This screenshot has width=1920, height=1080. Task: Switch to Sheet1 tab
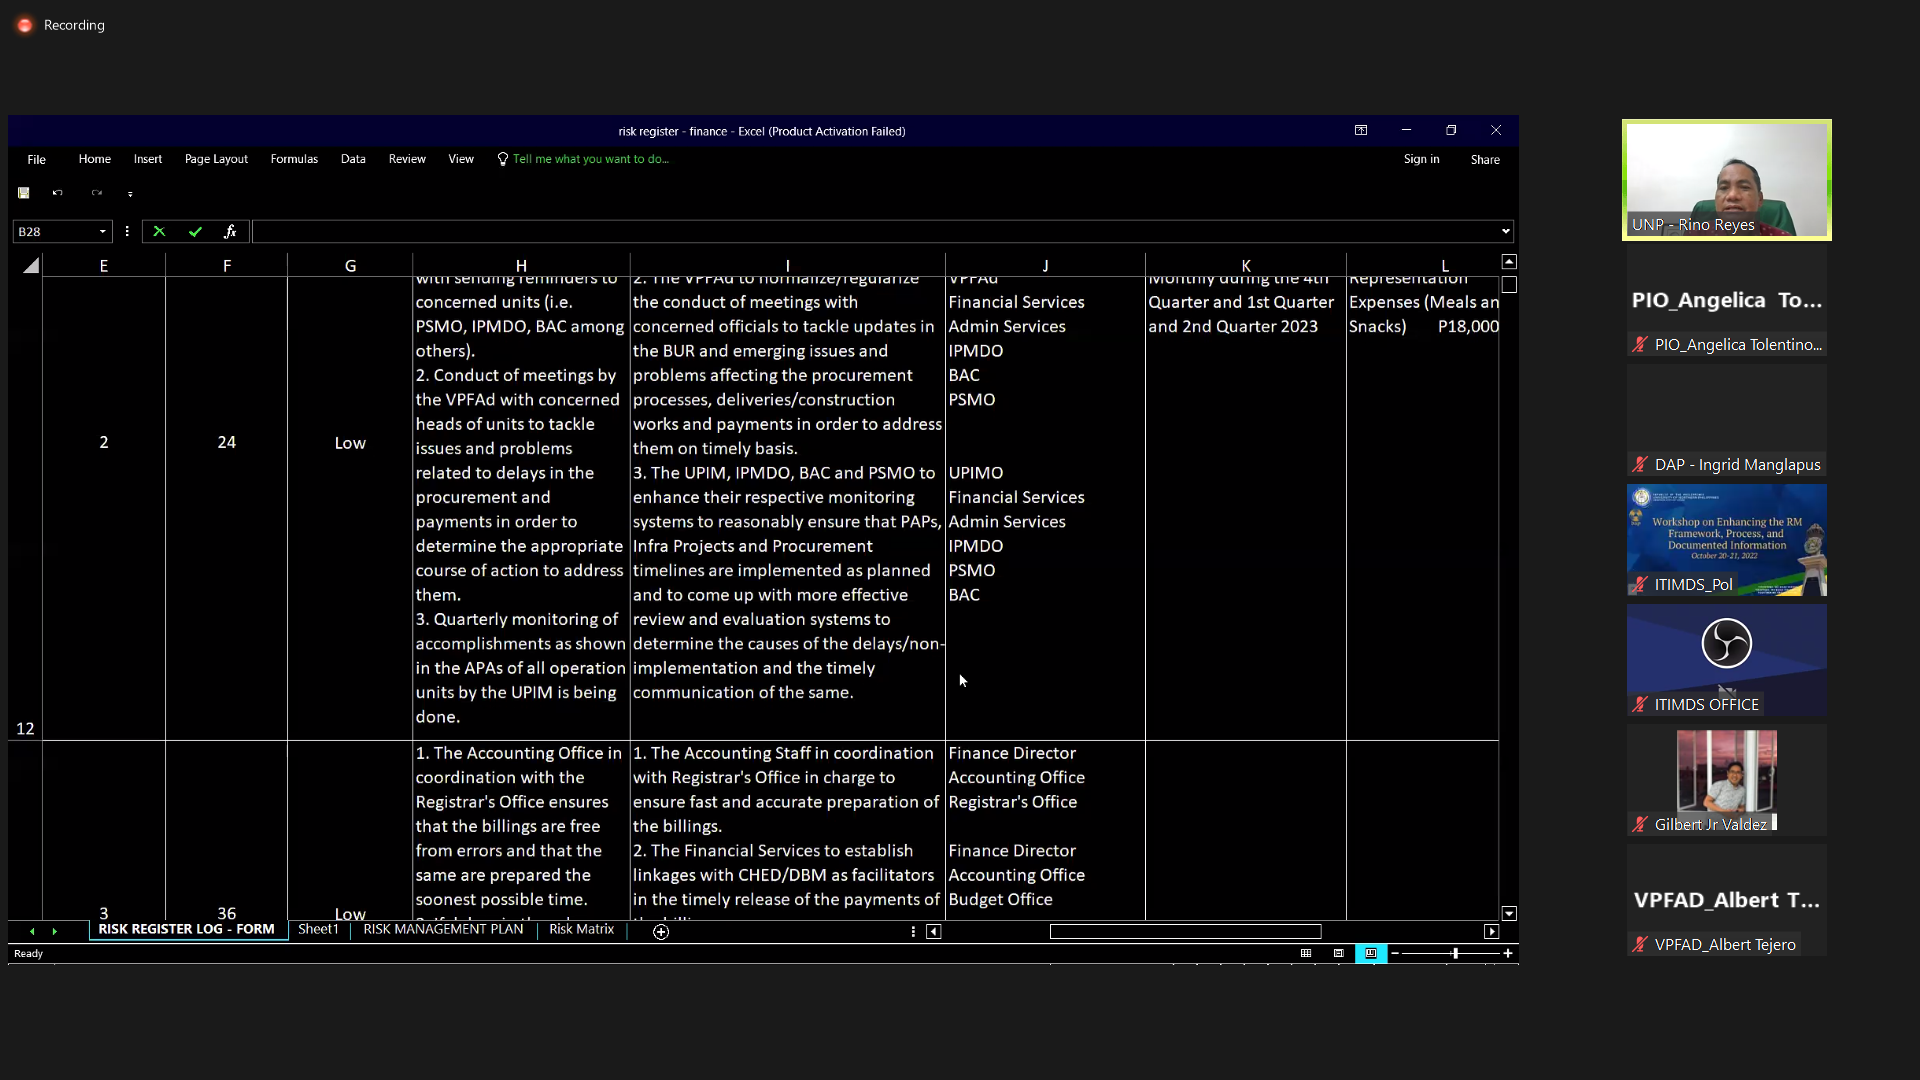point(318,930)
